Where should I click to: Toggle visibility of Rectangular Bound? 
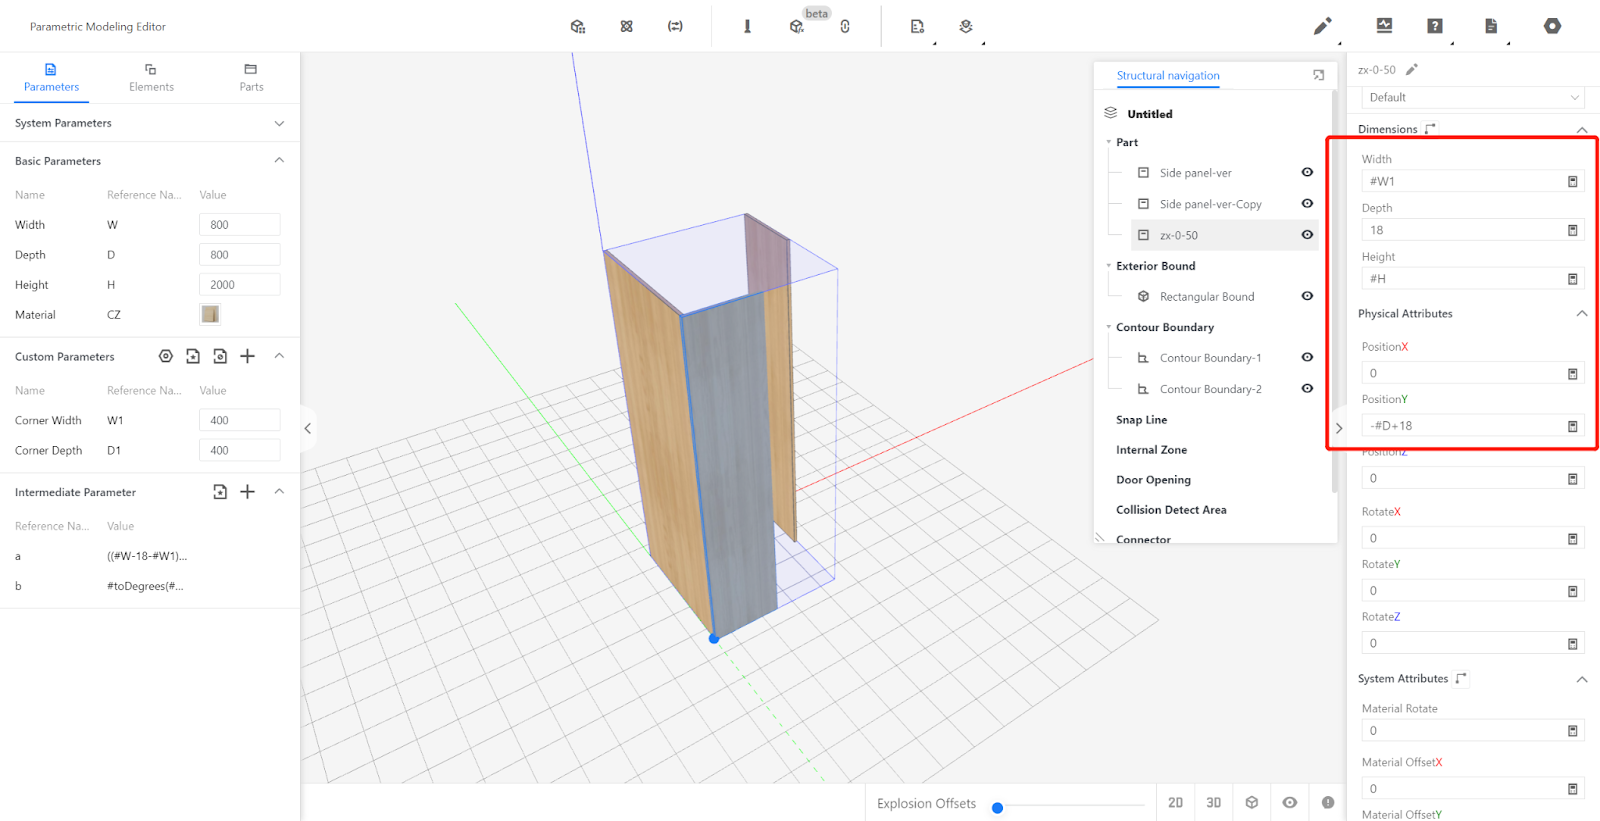(x=1307, y=296)
